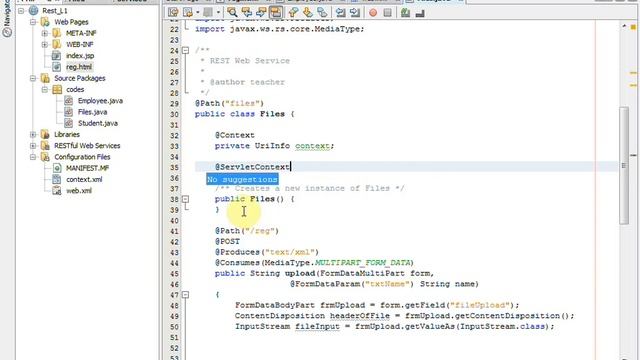
Task: Go to Previous Bookmark icon
Action: [293, 13]
